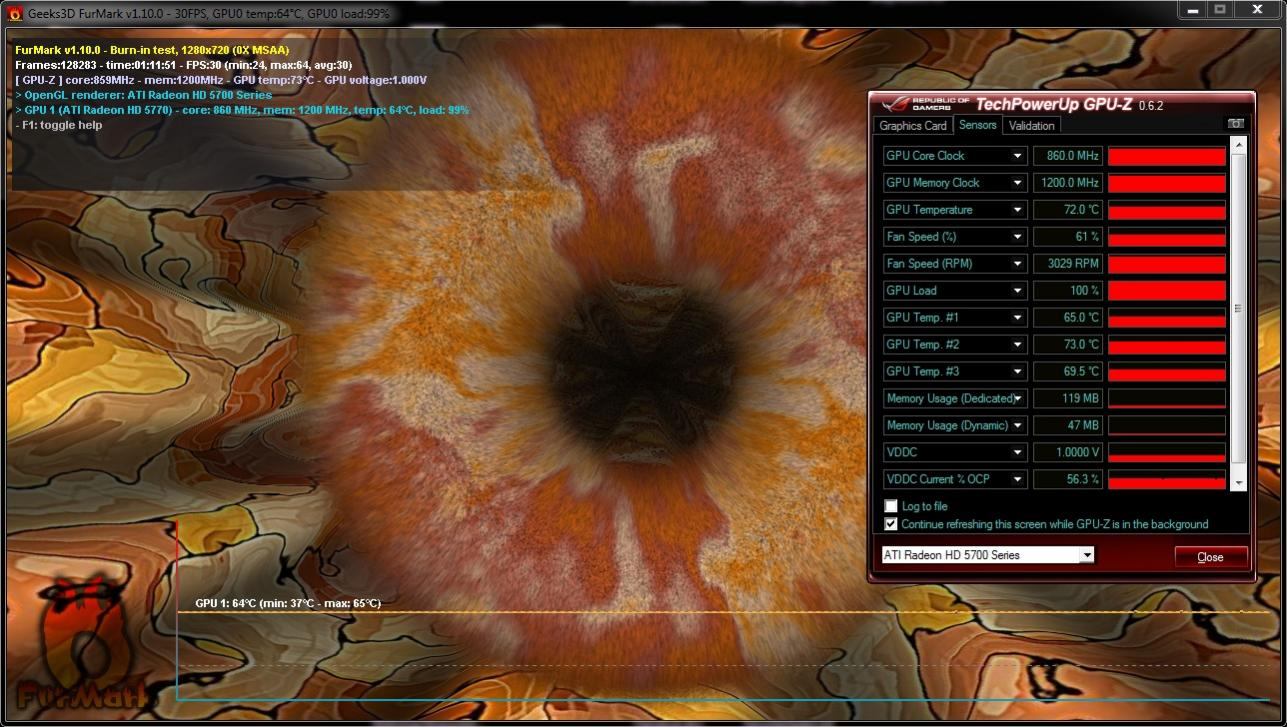Image resolution: width=1287 pixels, height=727 pixels.
Task: Click the GPU Temperature history graph
Action: [x=1167, y=210]
